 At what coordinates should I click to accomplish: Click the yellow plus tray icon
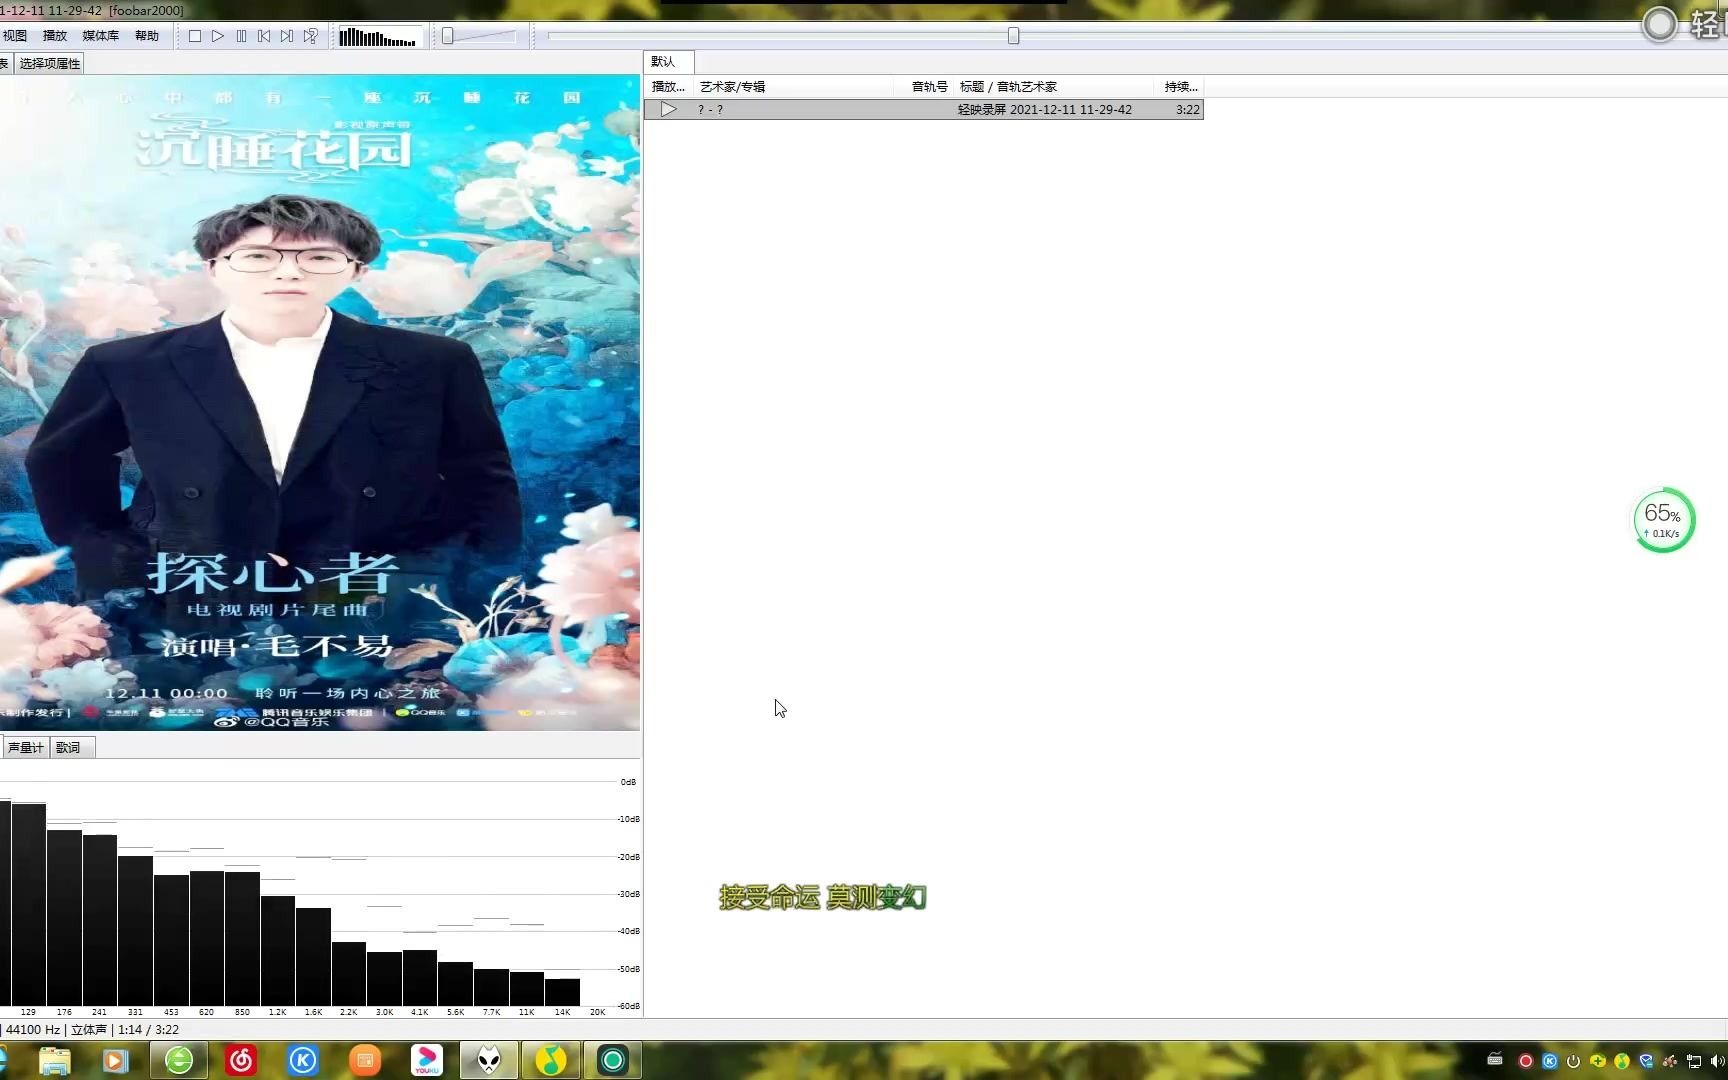pos(1598,1061)
